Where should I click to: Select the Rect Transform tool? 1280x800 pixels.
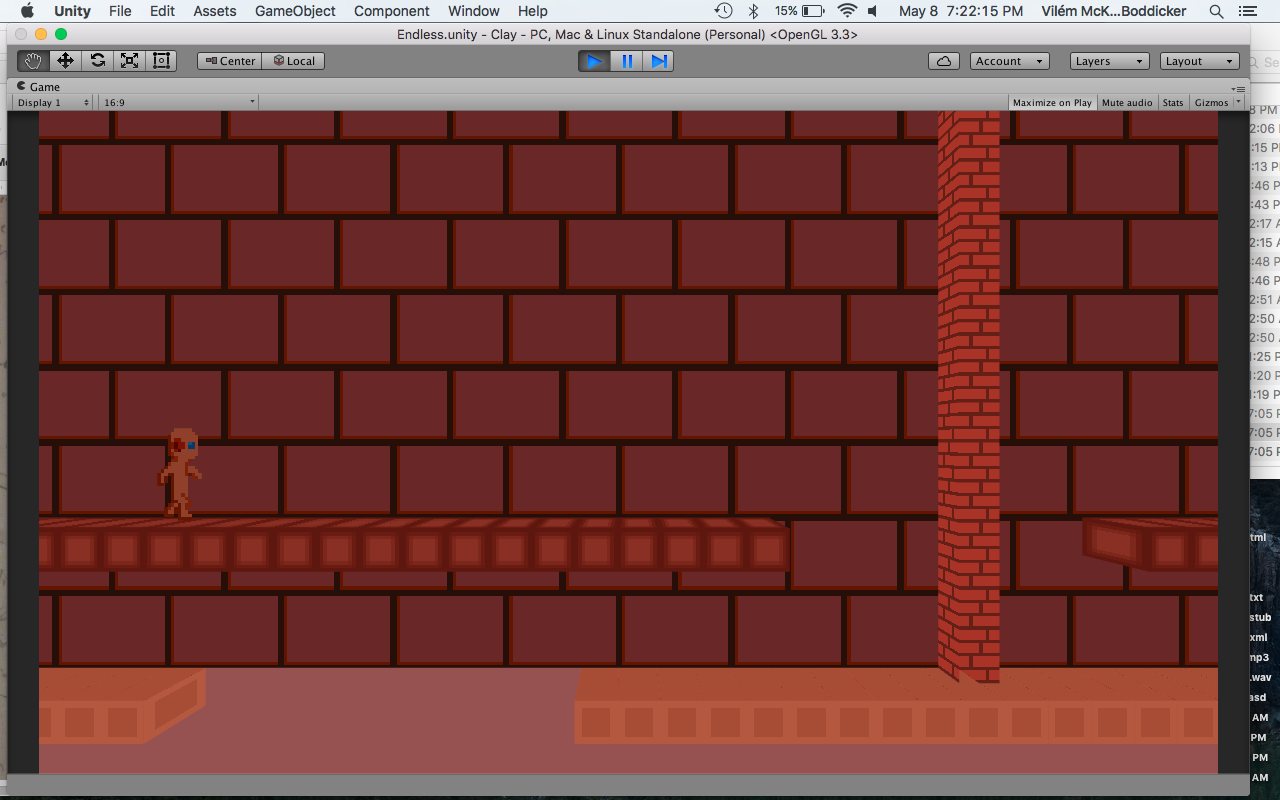point(161,61)
